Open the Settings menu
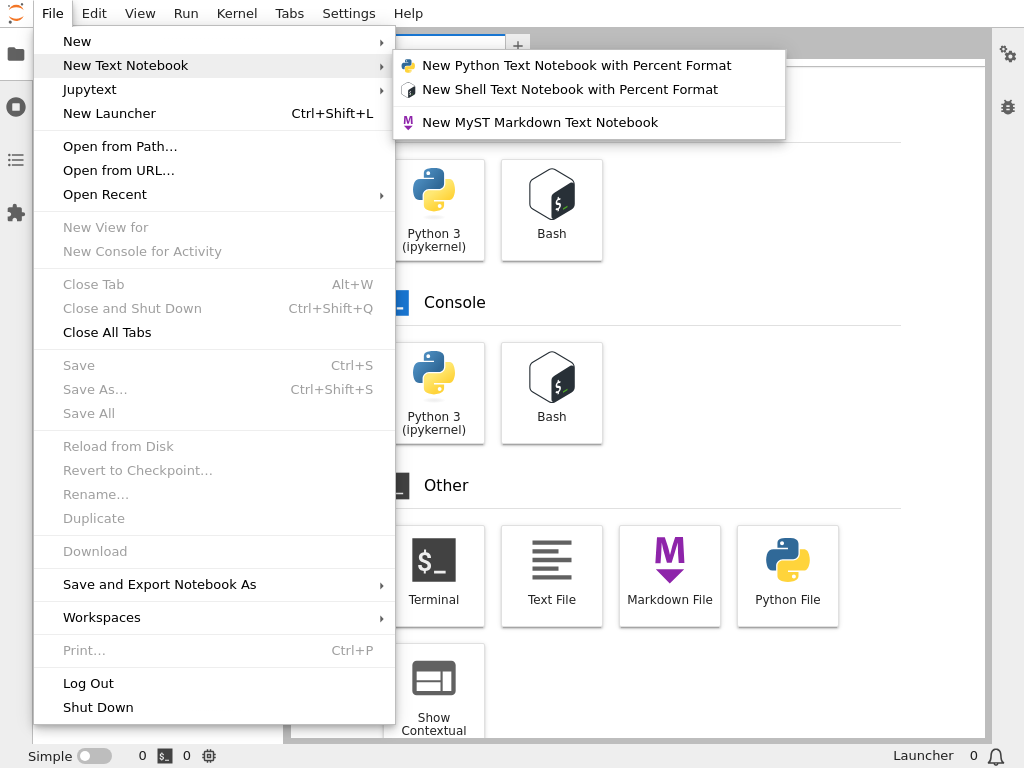1024x768 pixels. click(x=349, y=14)
